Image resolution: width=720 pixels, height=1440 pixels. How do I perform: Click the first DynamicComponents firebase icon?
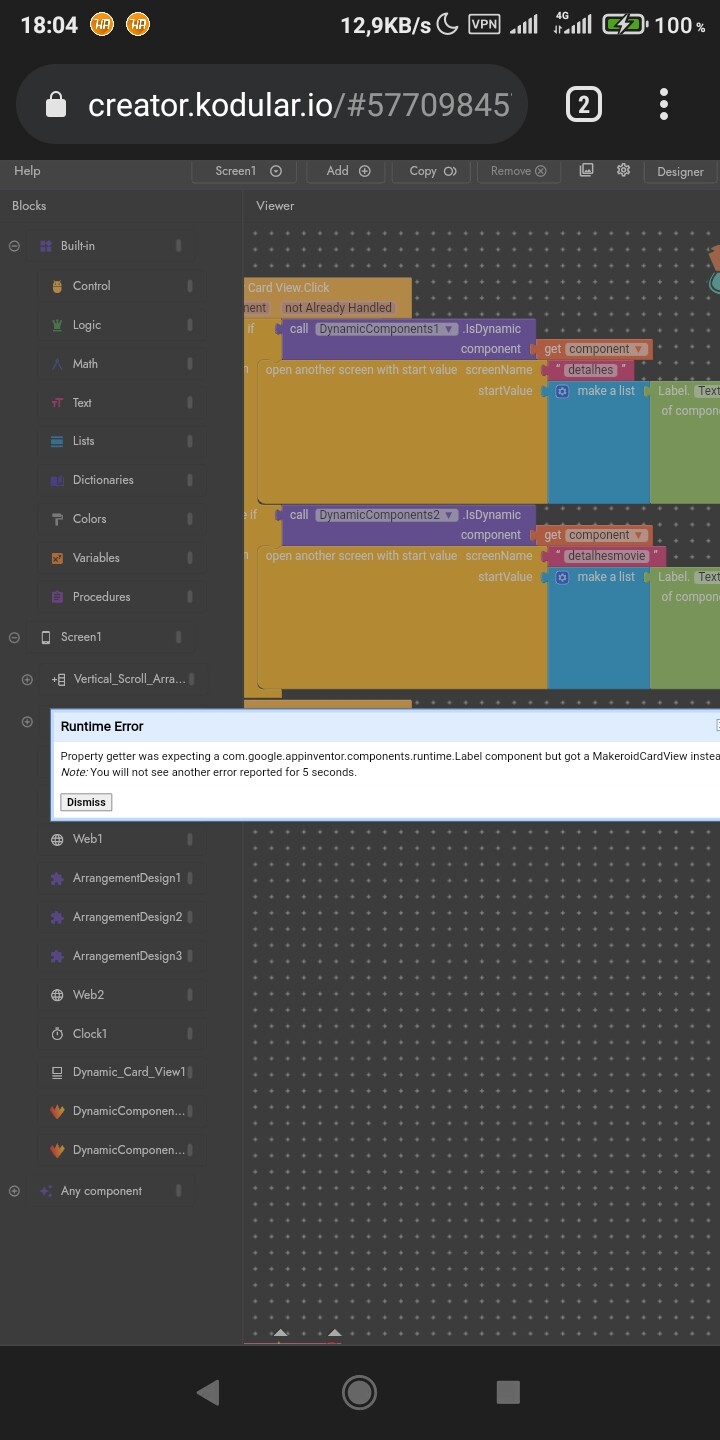click(x=57, y=1111)
